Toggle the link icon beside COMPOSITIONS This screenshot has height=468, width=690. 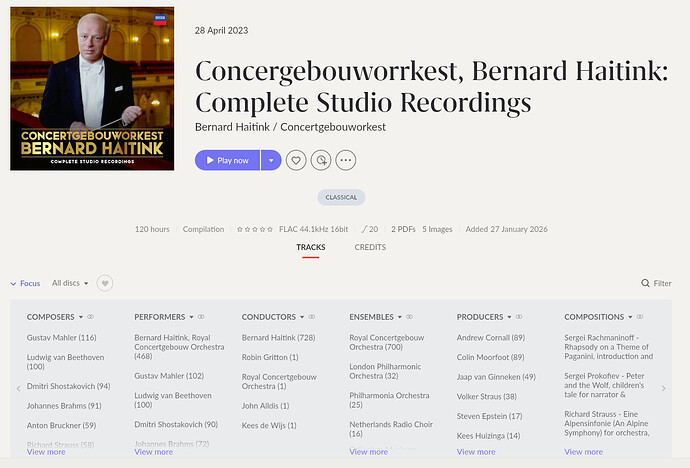(640, 317)
